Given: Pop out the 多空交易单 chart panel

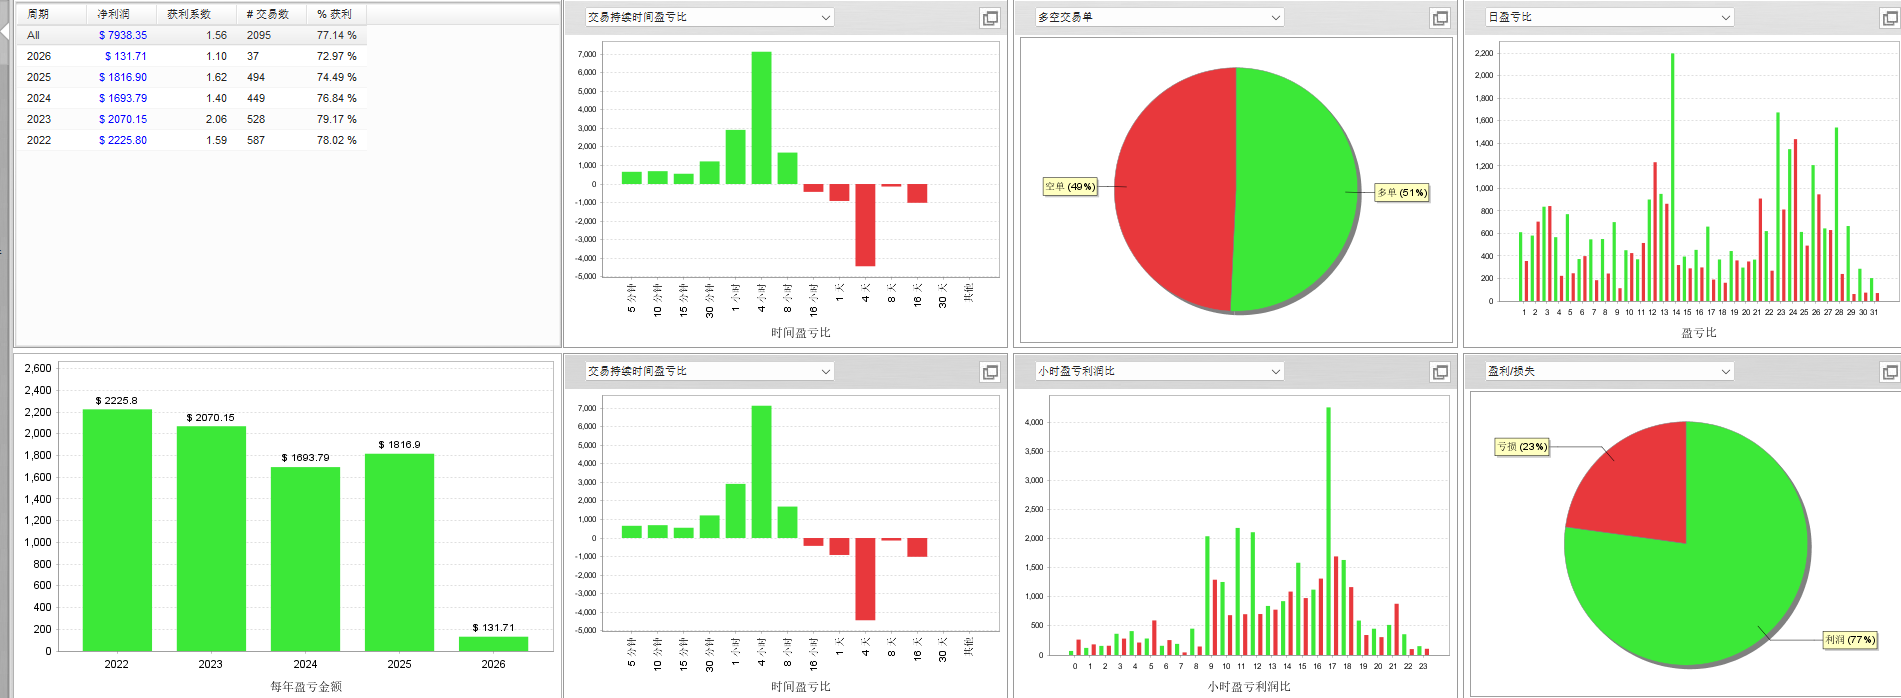Looking at the screenshot, I should (x=1439, y=18).
